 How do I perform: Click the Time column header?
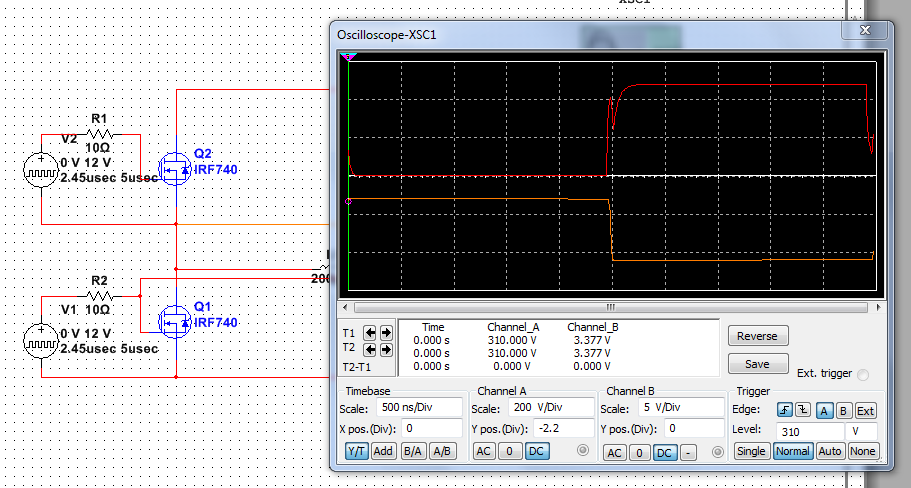[433, 327]
